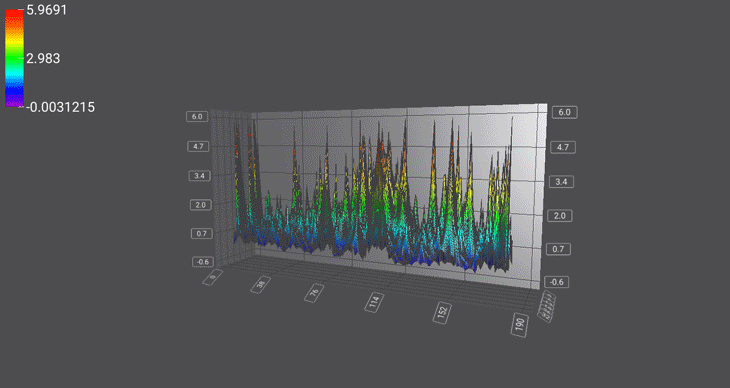Select the blue bottom of the color gradient bar
The height and width of the screenshot is (388, 730).
coord(14,95)
